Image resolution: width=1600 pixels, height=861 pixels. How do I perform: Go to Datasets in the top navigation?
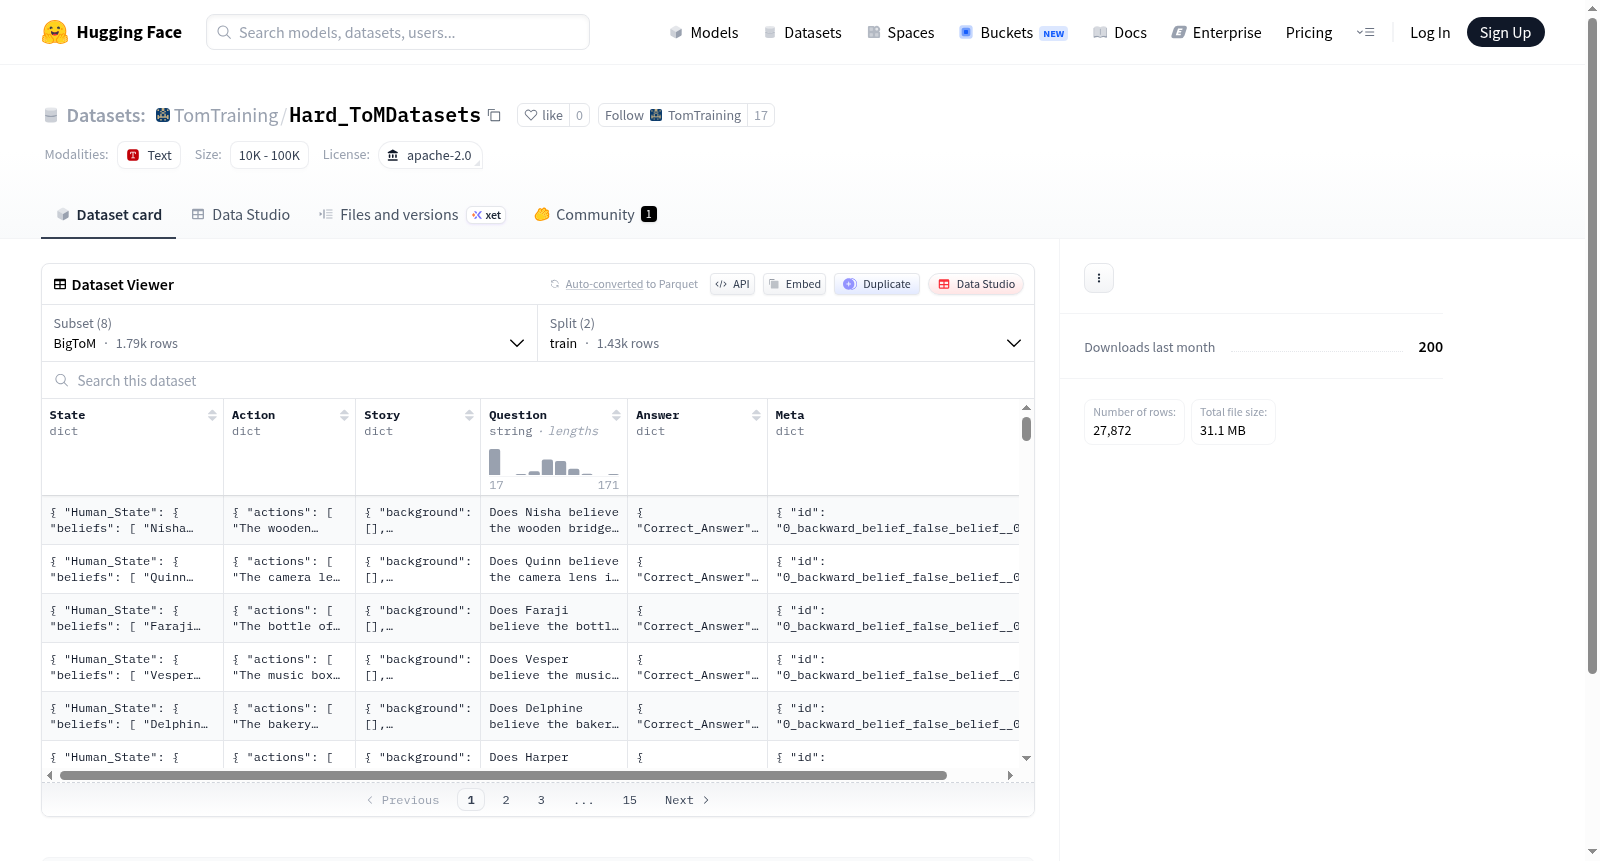802,32
